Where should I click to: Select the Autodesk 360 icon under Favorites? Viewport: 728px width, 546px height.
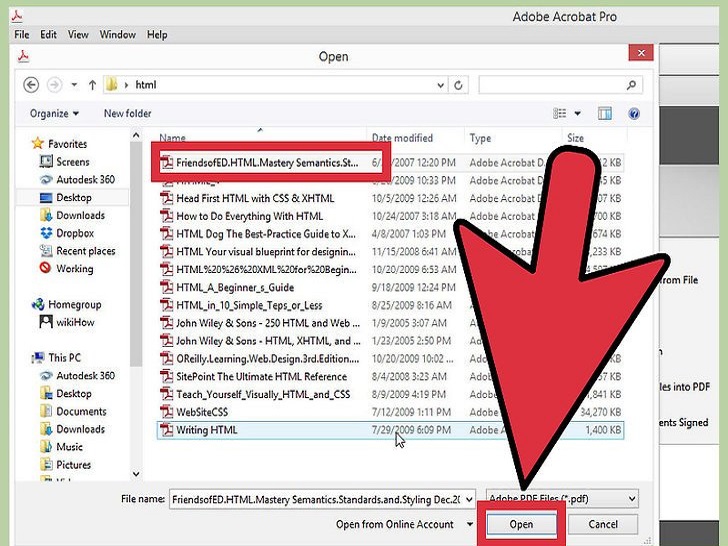click(x=46, y=180)
